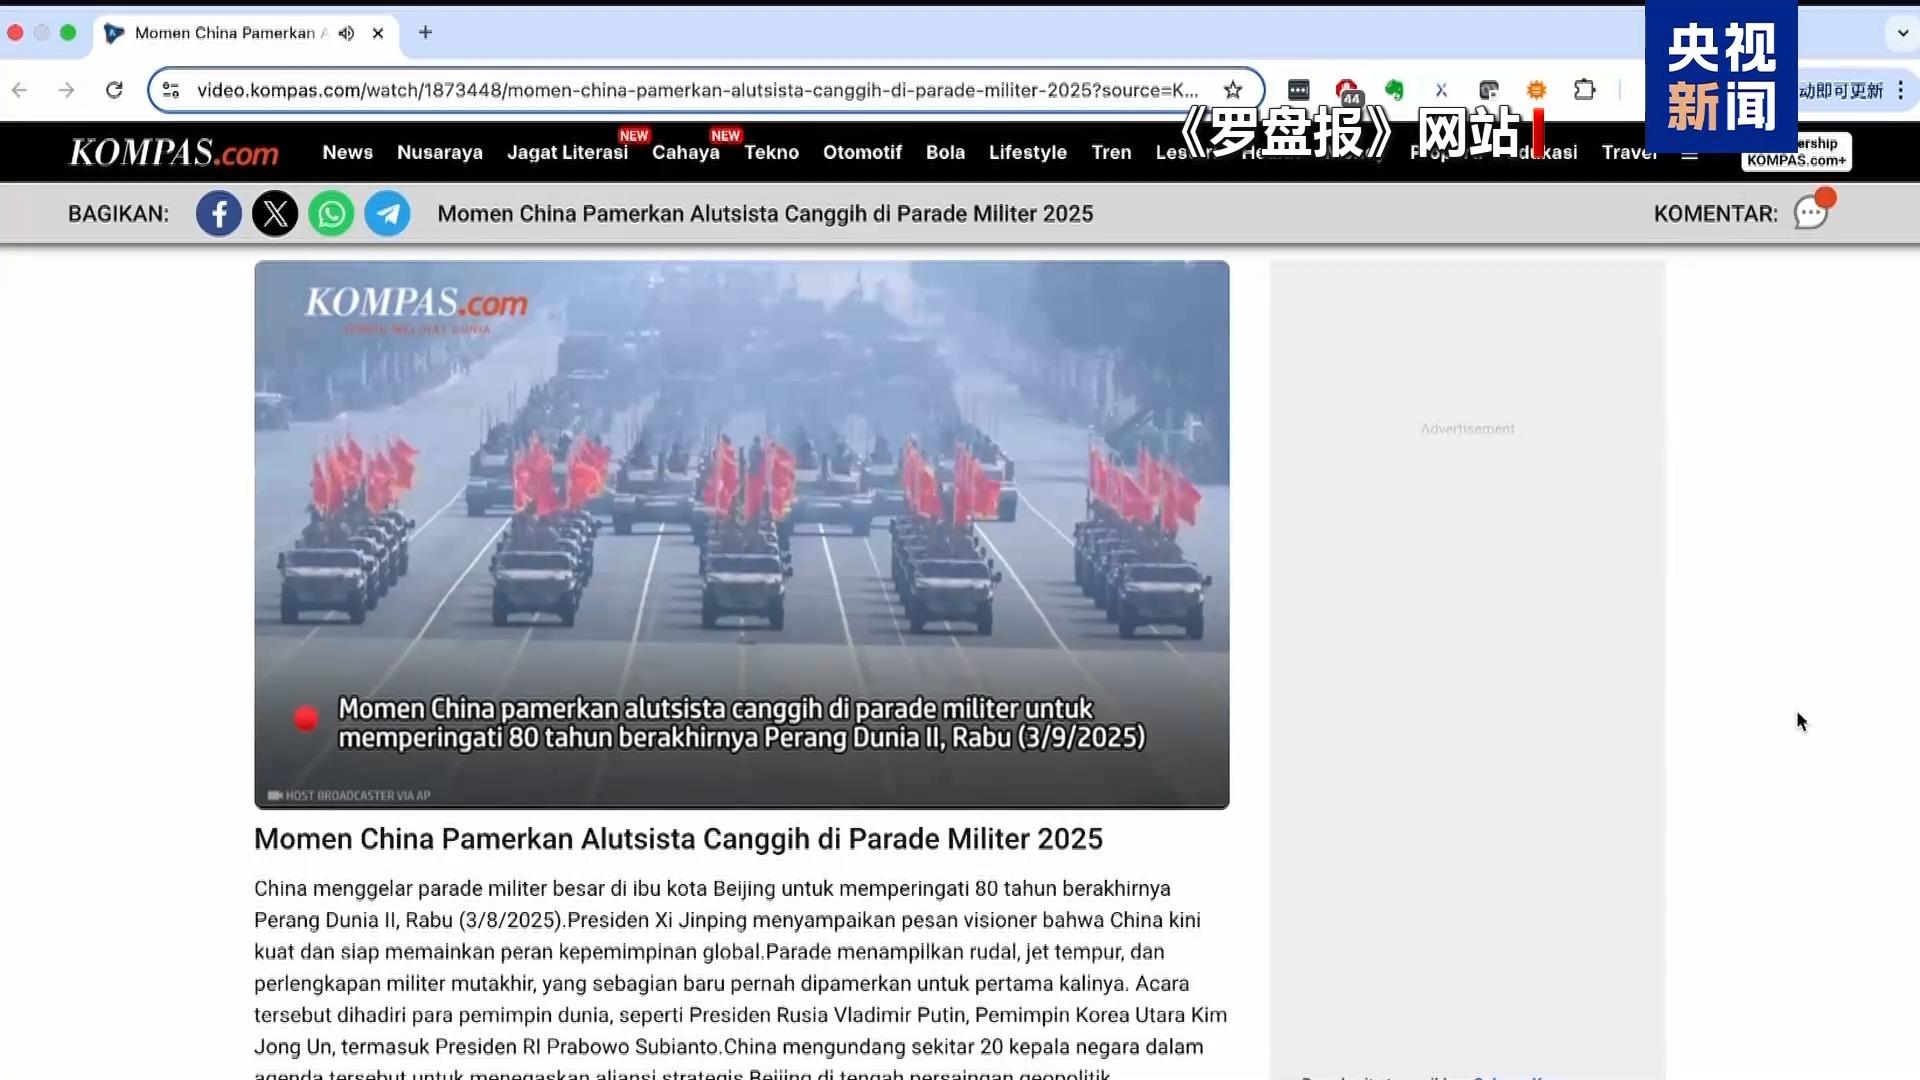Open the Chrome three-dot menu

pos(1901,90)
